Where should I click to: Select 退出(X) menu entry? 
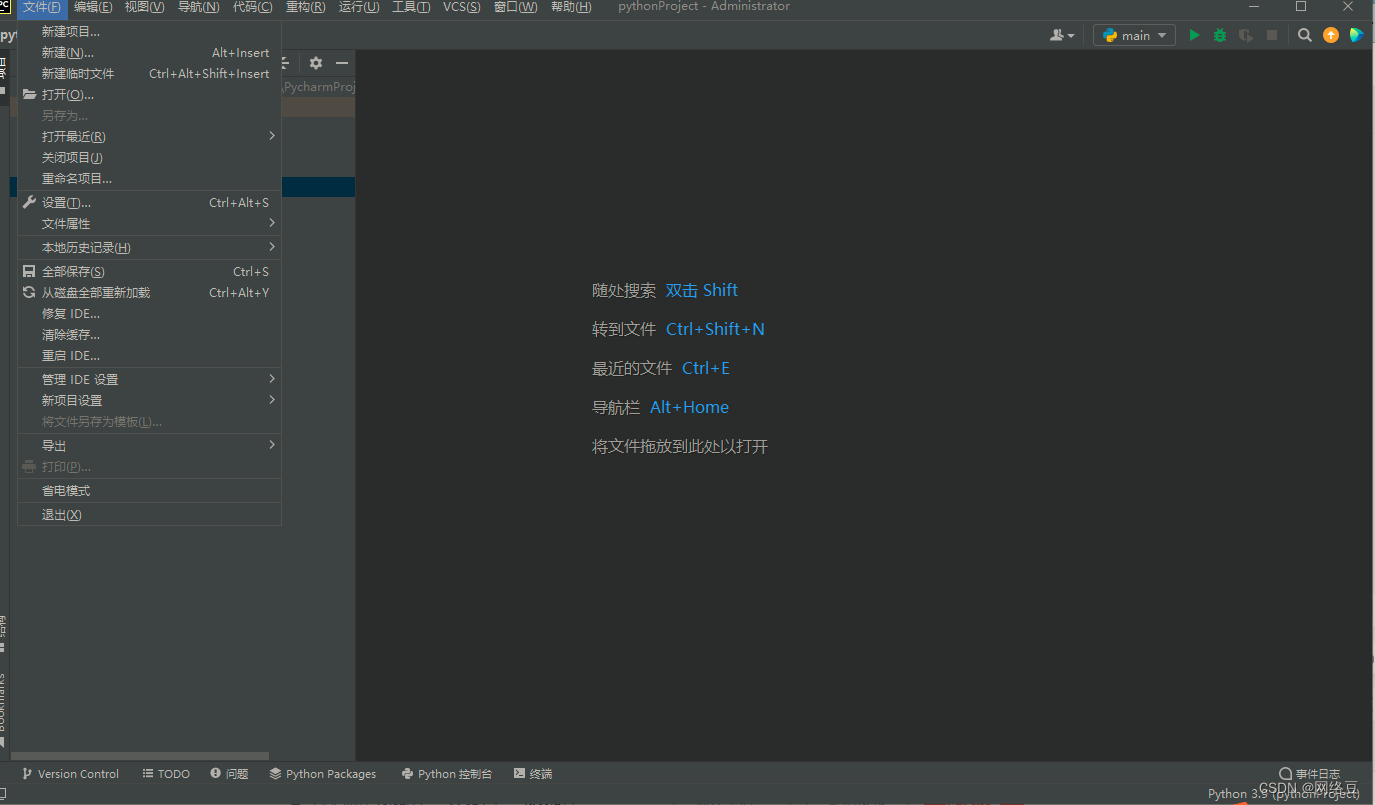pyautogui.click(x=150, y=515)
